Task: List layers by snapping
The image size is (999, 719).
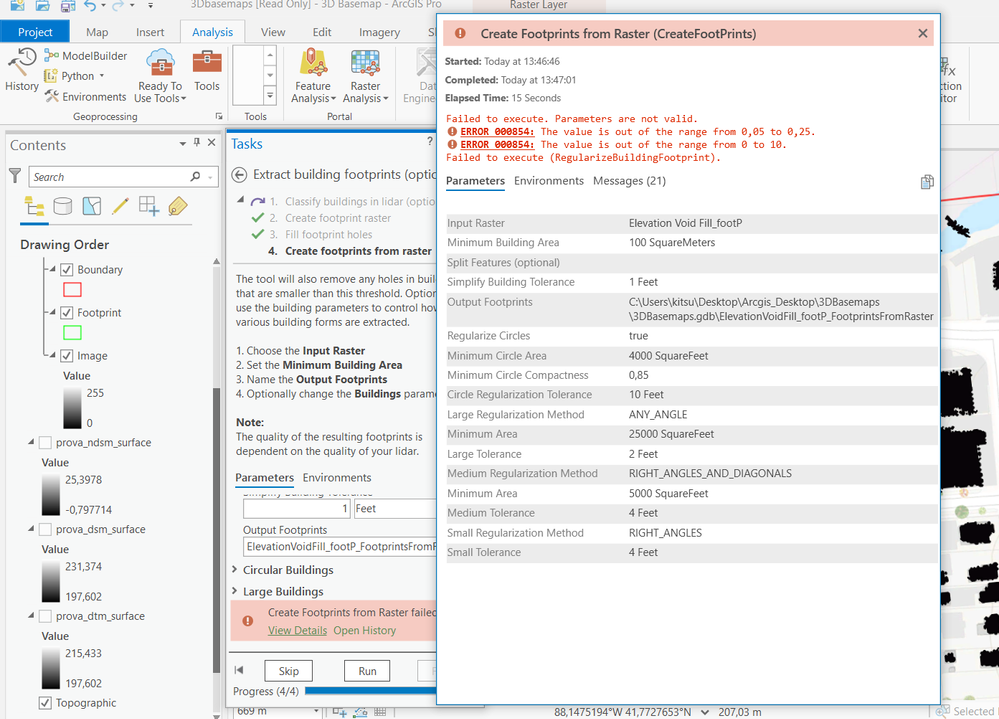Action: click(149, 206)
